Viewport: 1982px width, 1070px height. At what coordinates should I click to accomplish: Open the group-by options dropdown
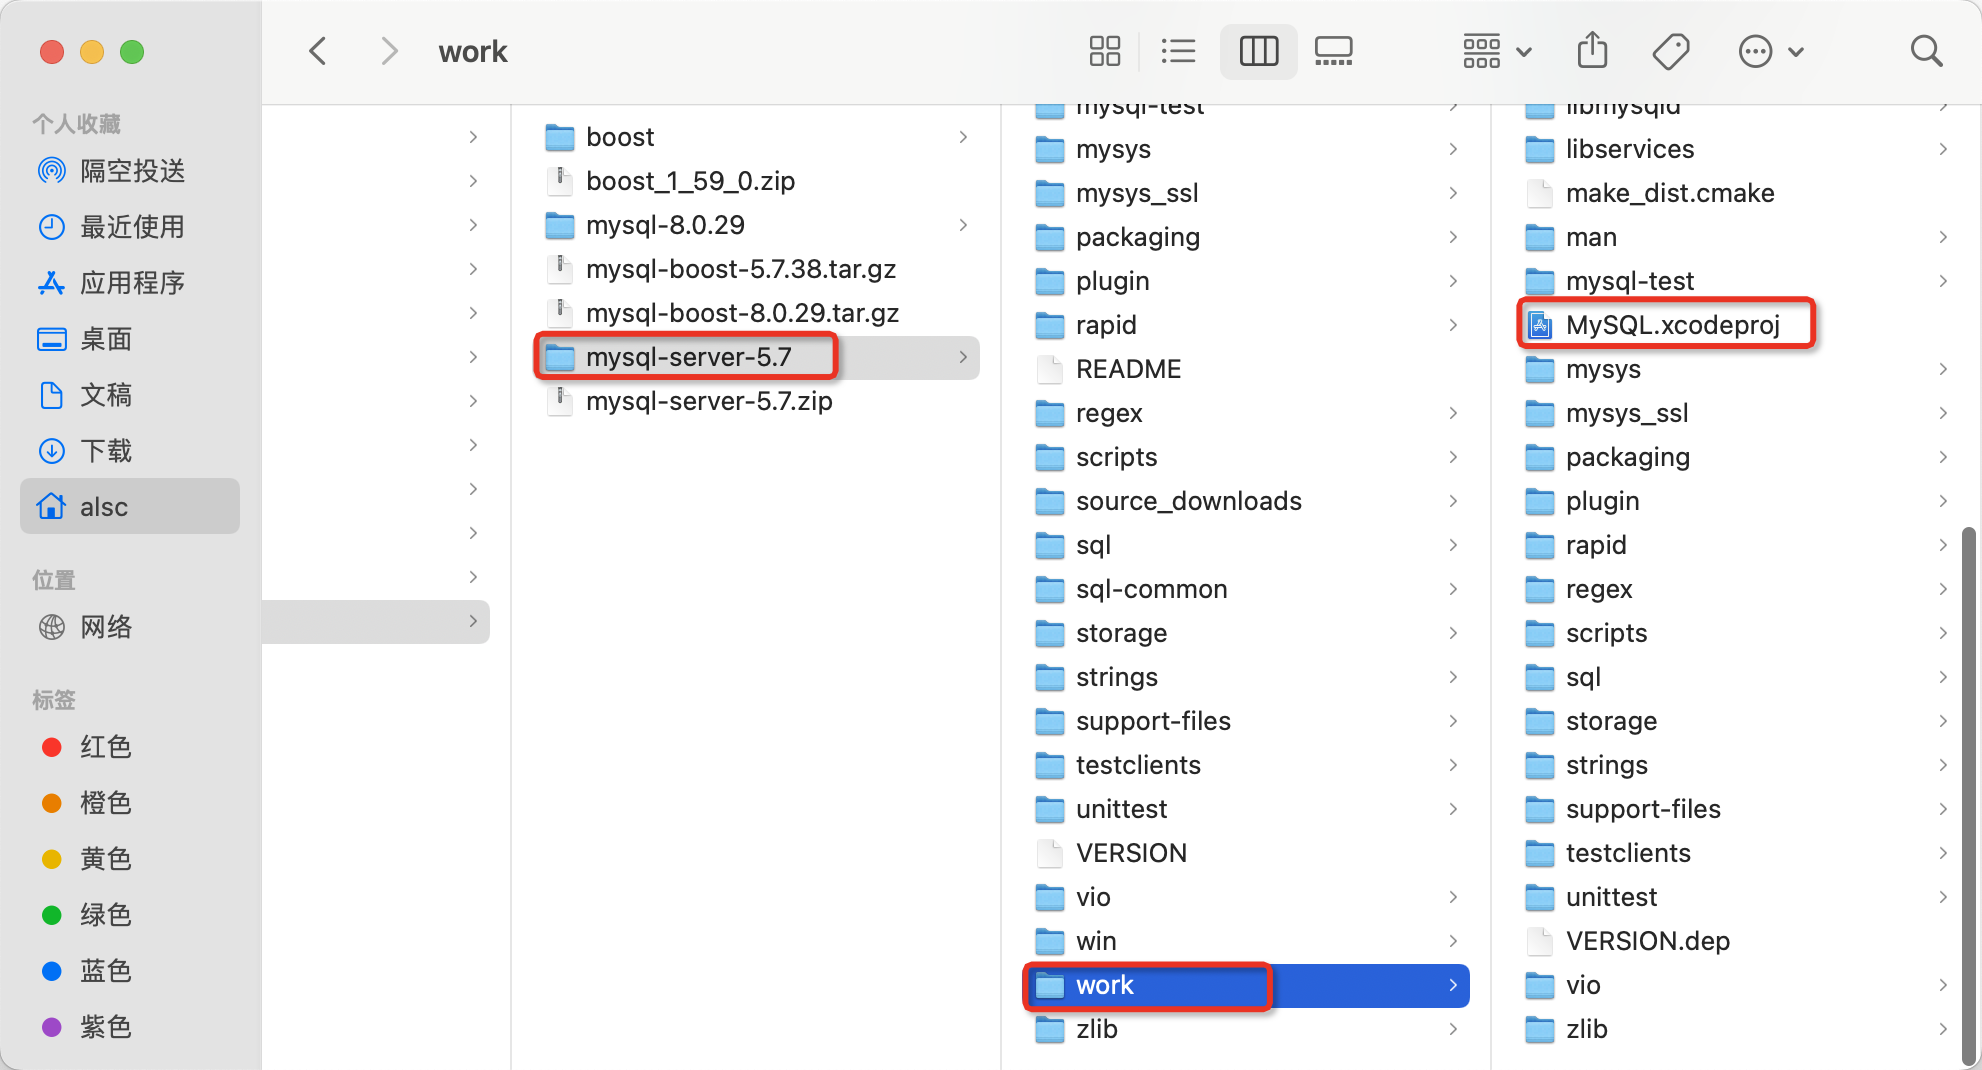click(x=1496, y=51)
